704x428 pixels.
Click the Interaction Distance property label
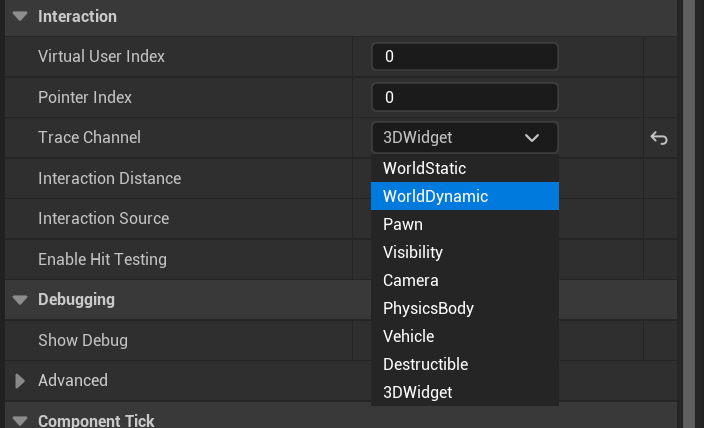(110, 179)
